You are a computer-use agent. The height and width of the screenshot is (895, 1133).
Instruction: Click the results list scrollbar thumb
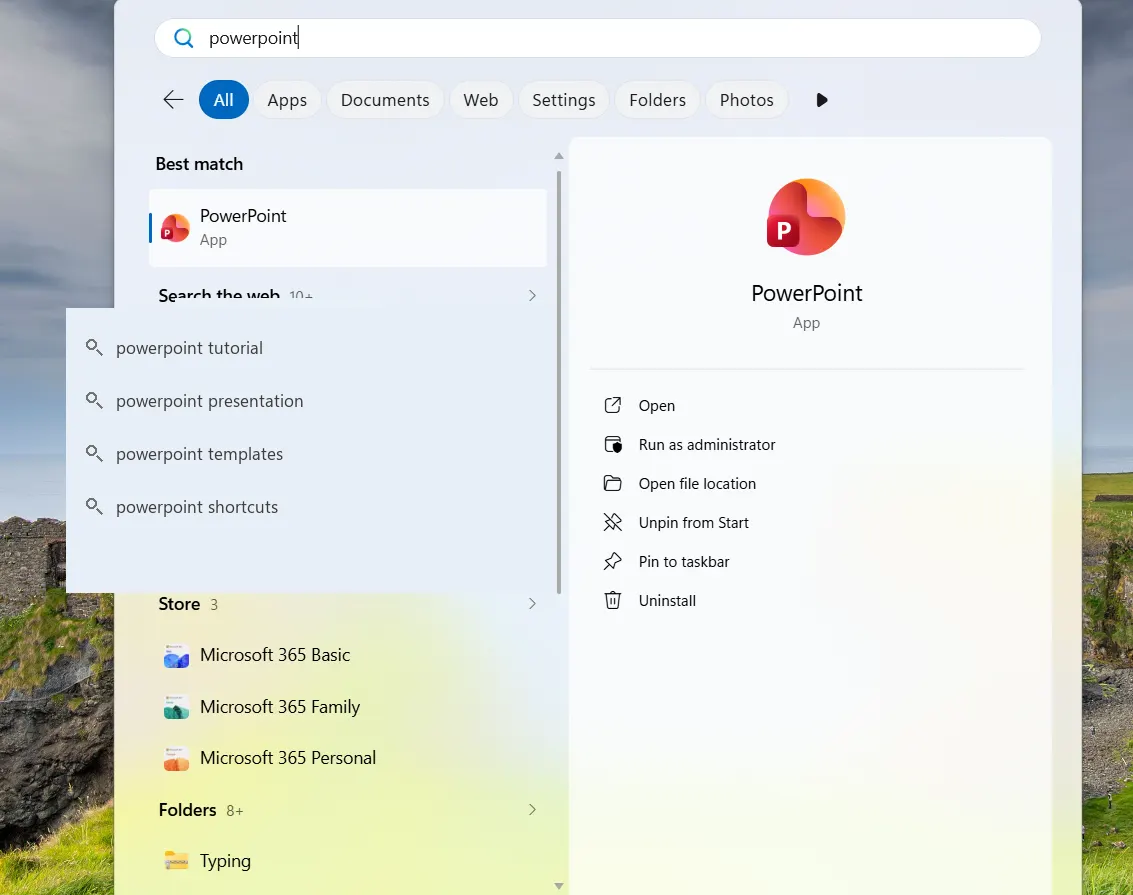559,382
